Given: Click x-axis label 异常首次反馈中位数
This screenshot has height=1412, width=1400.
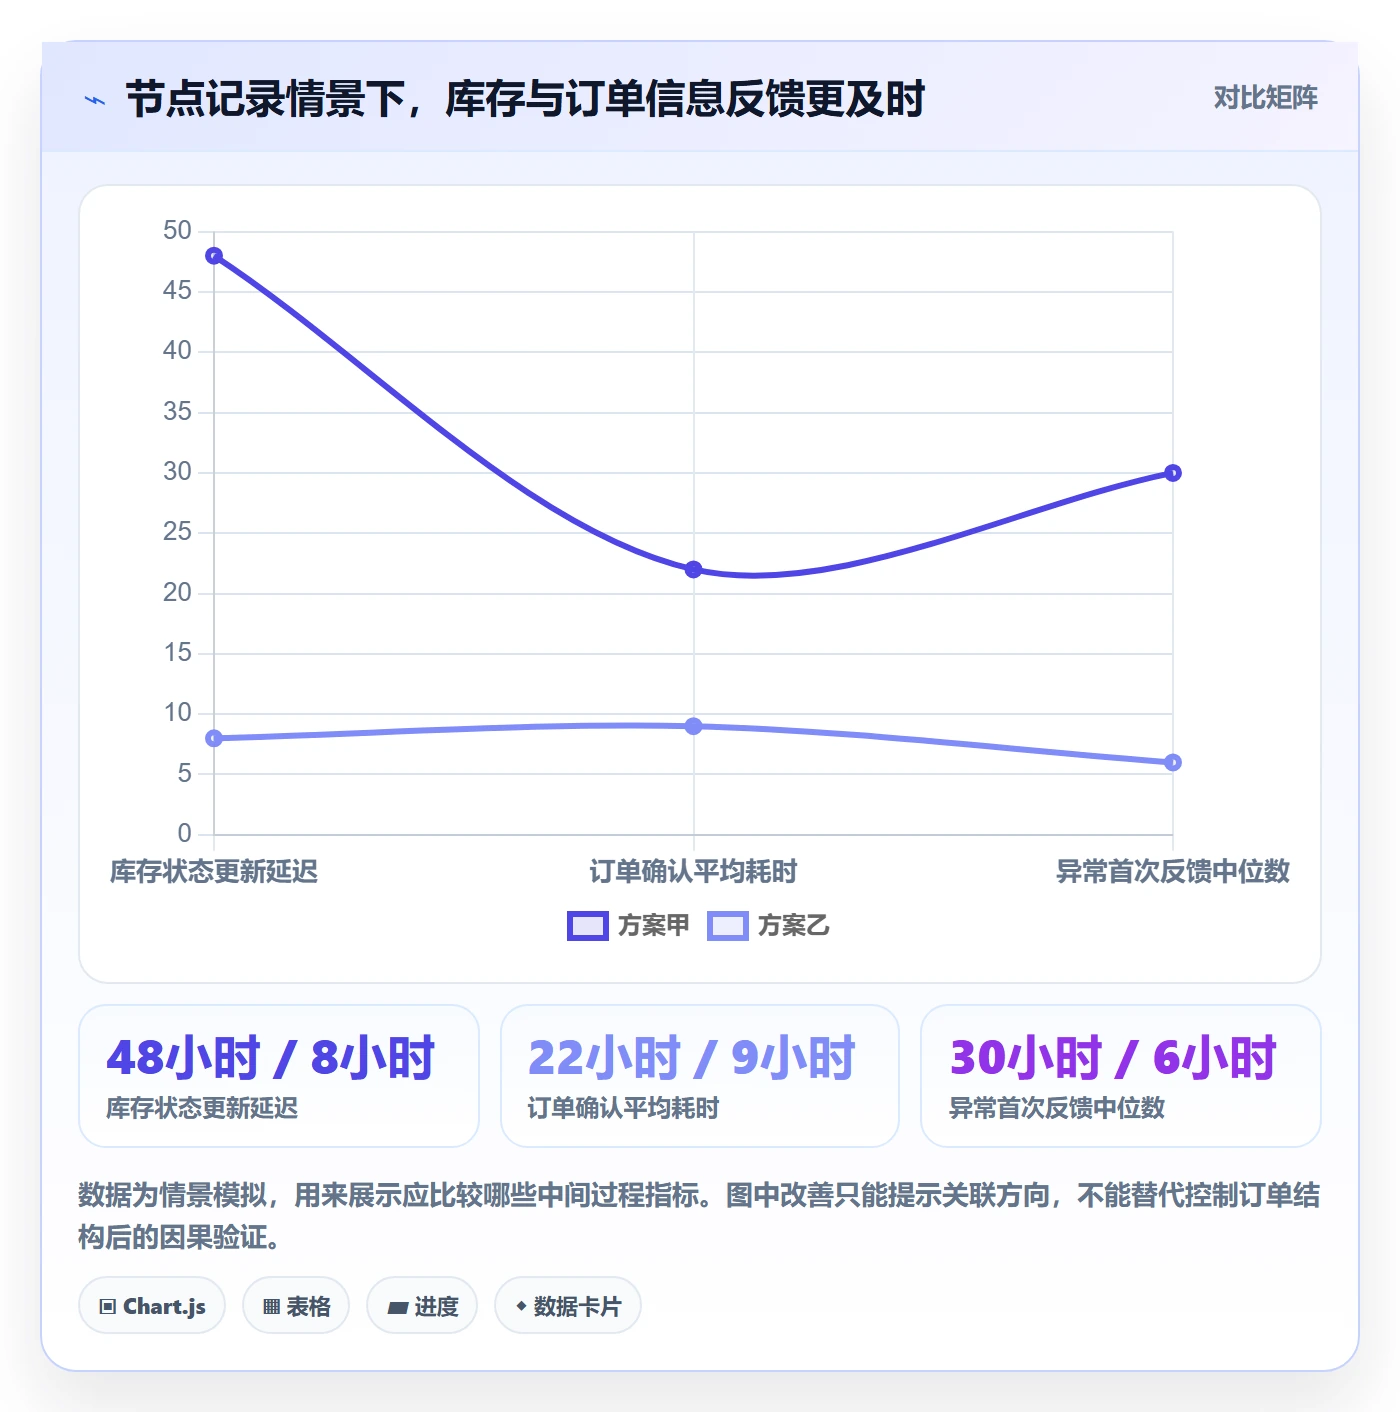Looking at the screenshot, I should 1173,871.
